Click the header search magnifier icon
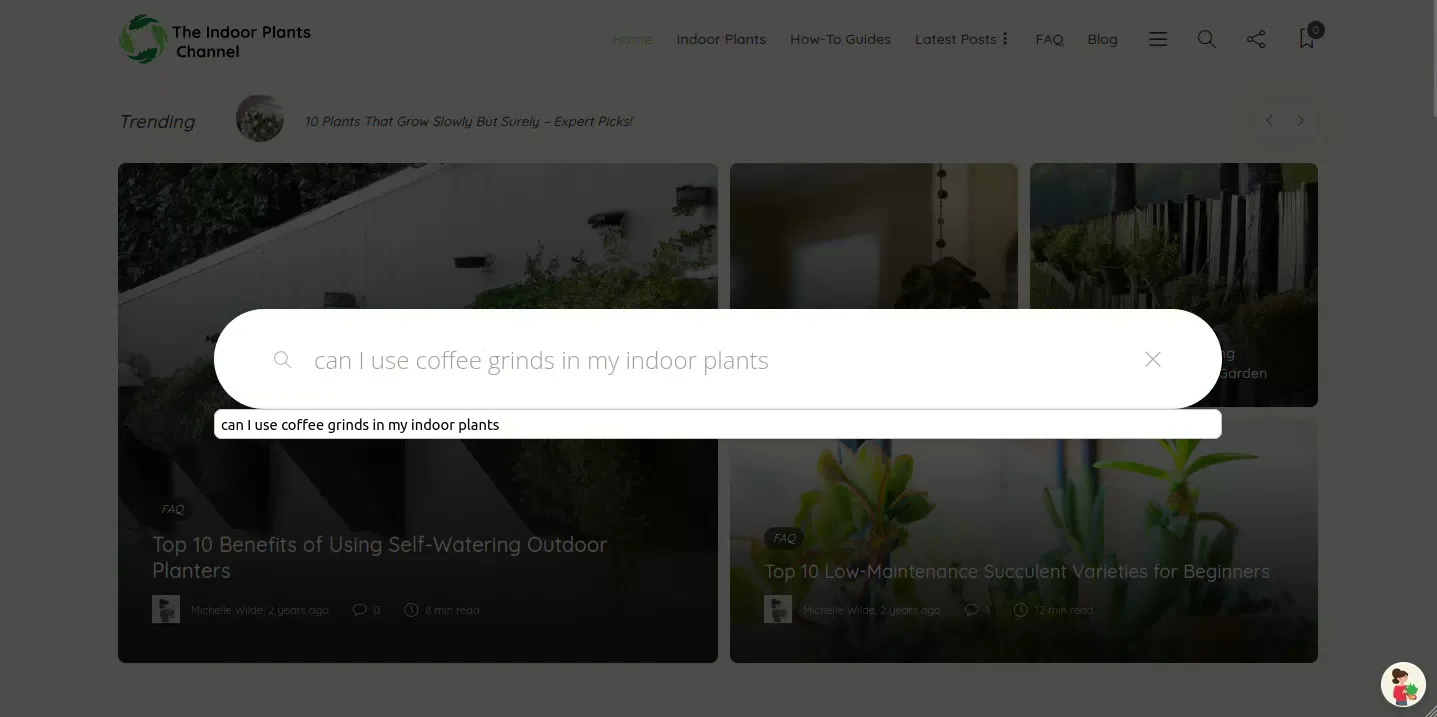Screen dimensions: 1437x717 1207,39
